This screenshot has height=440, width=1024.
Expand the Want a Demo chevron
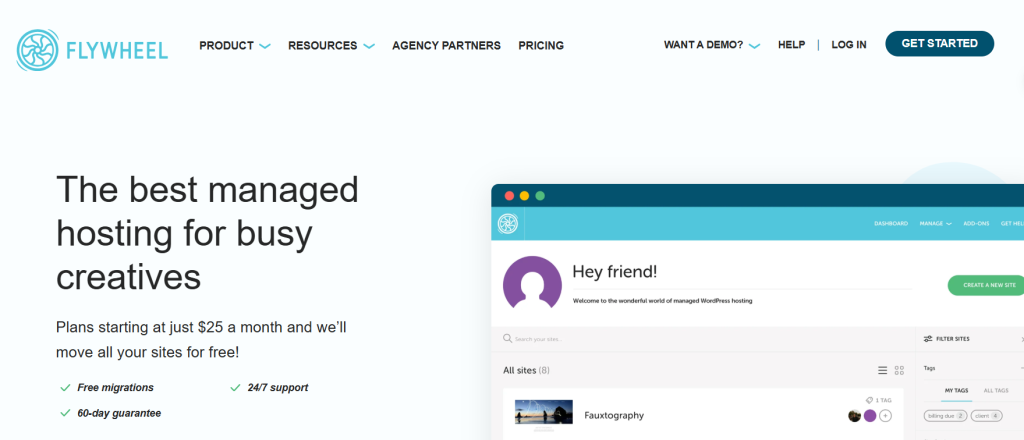point(754,46)
